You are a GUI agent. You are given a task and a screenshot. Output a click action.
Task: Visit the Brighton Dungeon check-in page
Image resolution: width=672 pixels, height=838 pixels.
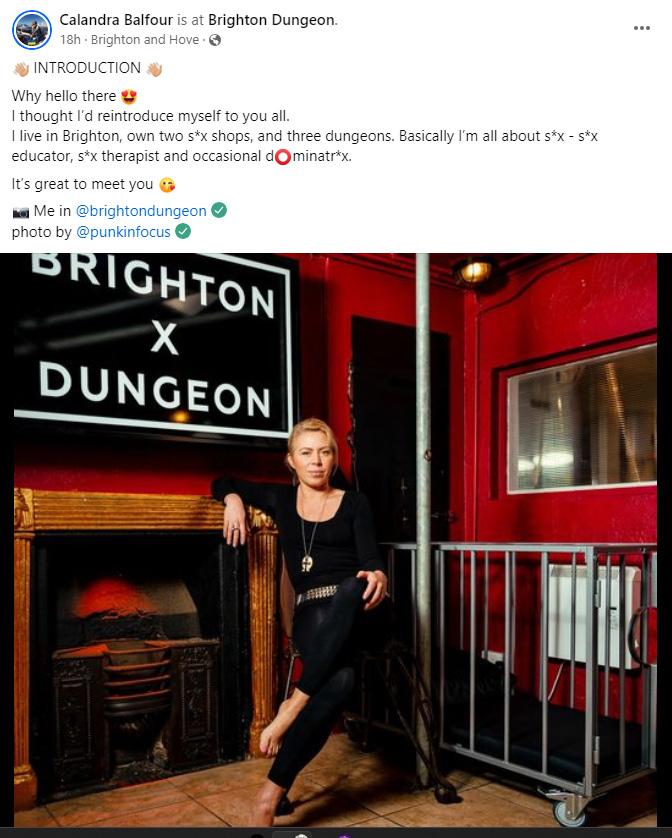coord(272,20)
